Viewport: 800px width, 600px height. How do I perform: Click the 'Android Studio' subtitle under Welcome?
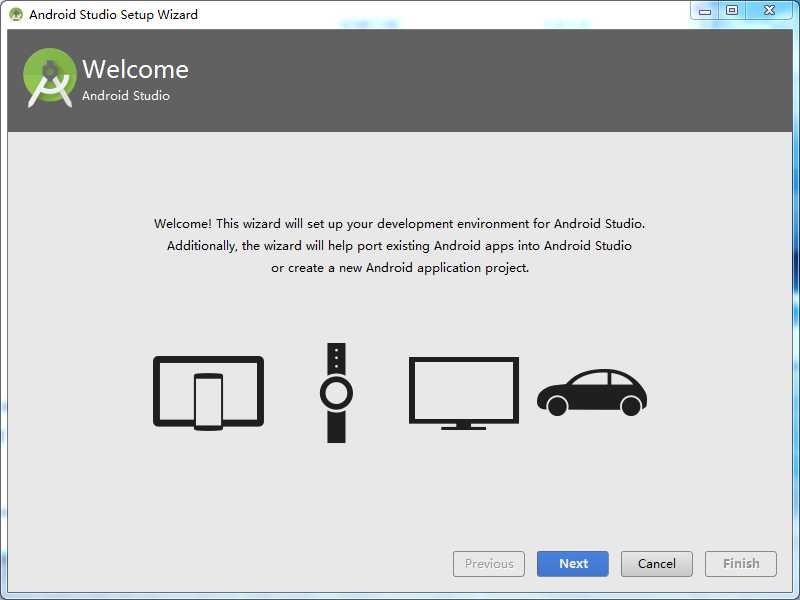(x=126, y=95)
